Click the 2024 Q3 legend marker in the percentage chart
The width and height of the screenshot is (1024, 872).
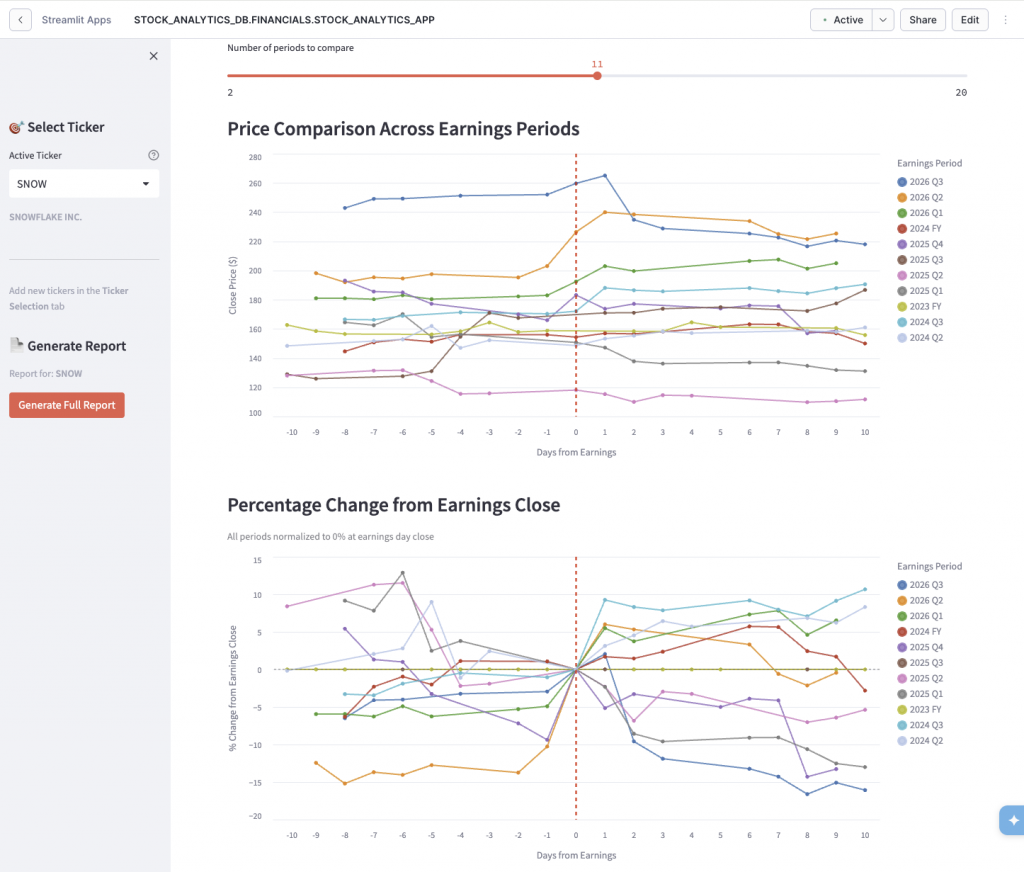[903, 726]
